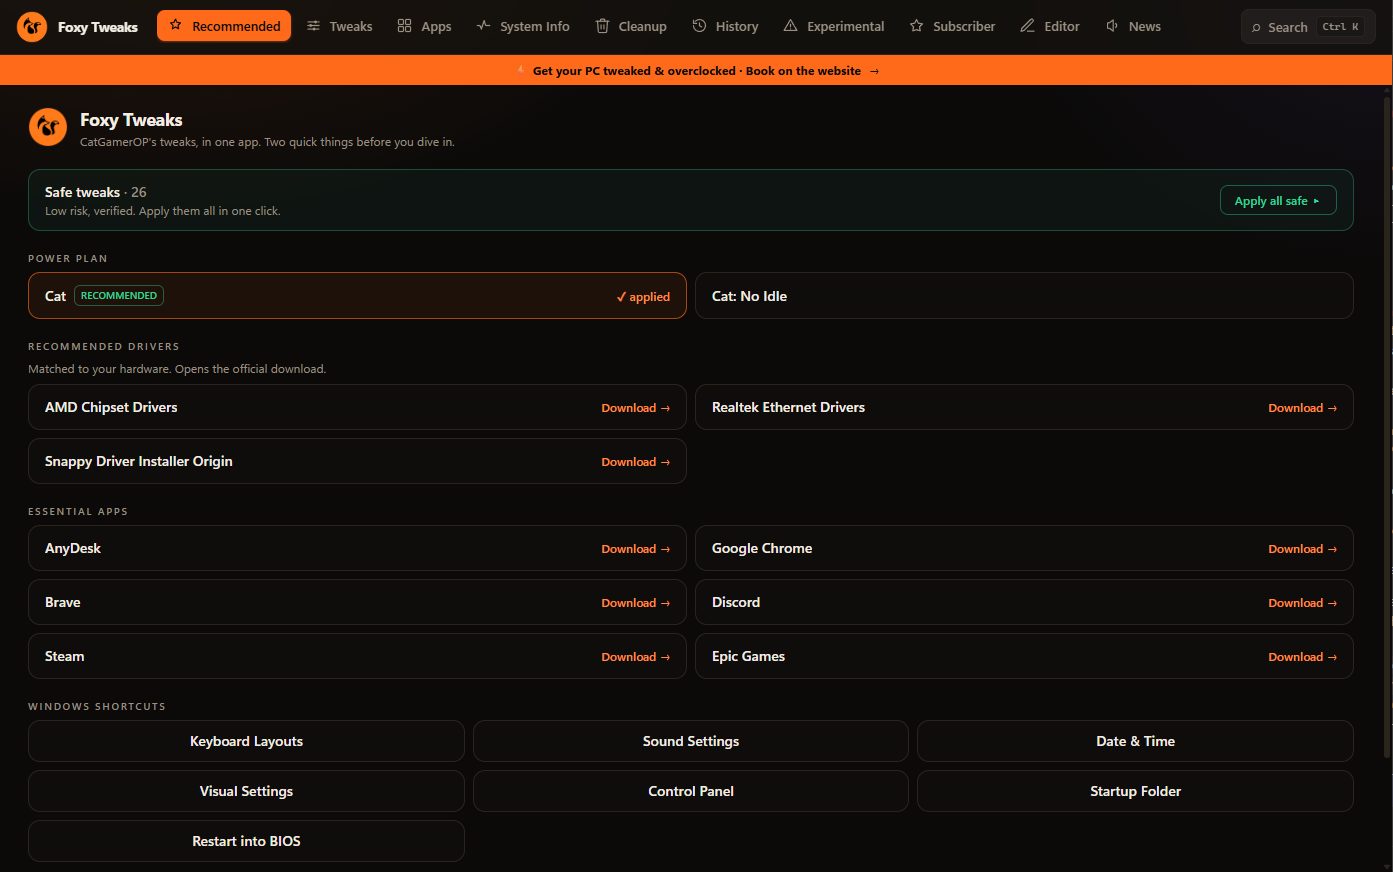Download Steam

coord(635,657)
